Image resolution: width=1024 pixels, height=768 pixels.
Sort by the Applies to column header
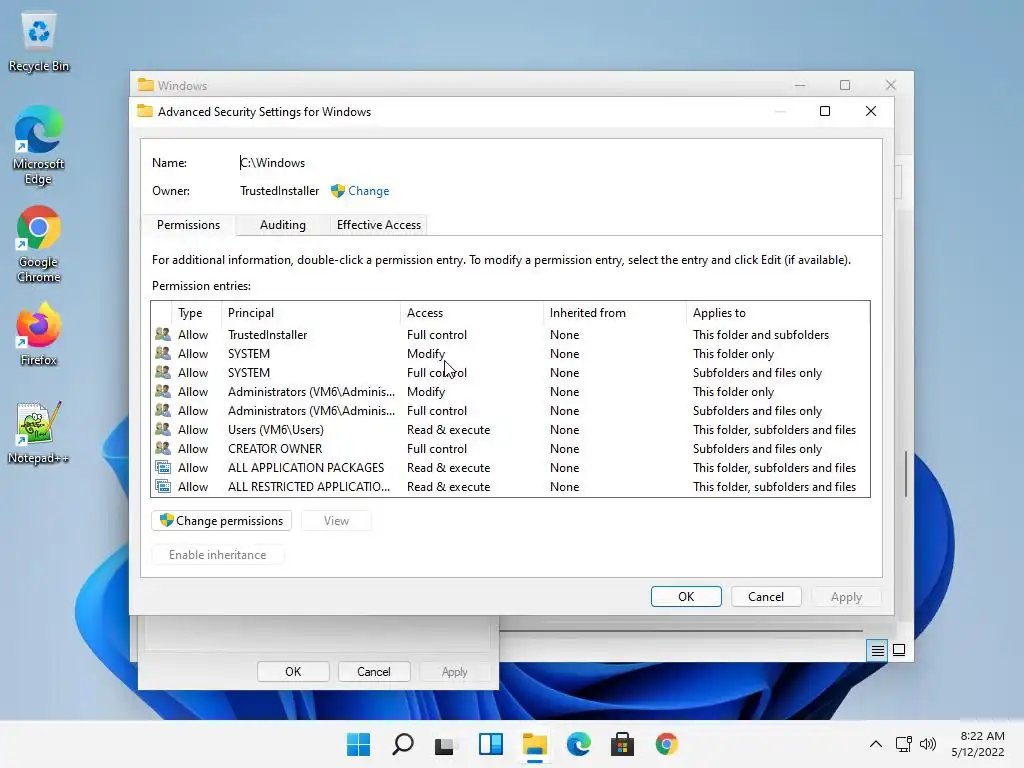coord(778,313)
